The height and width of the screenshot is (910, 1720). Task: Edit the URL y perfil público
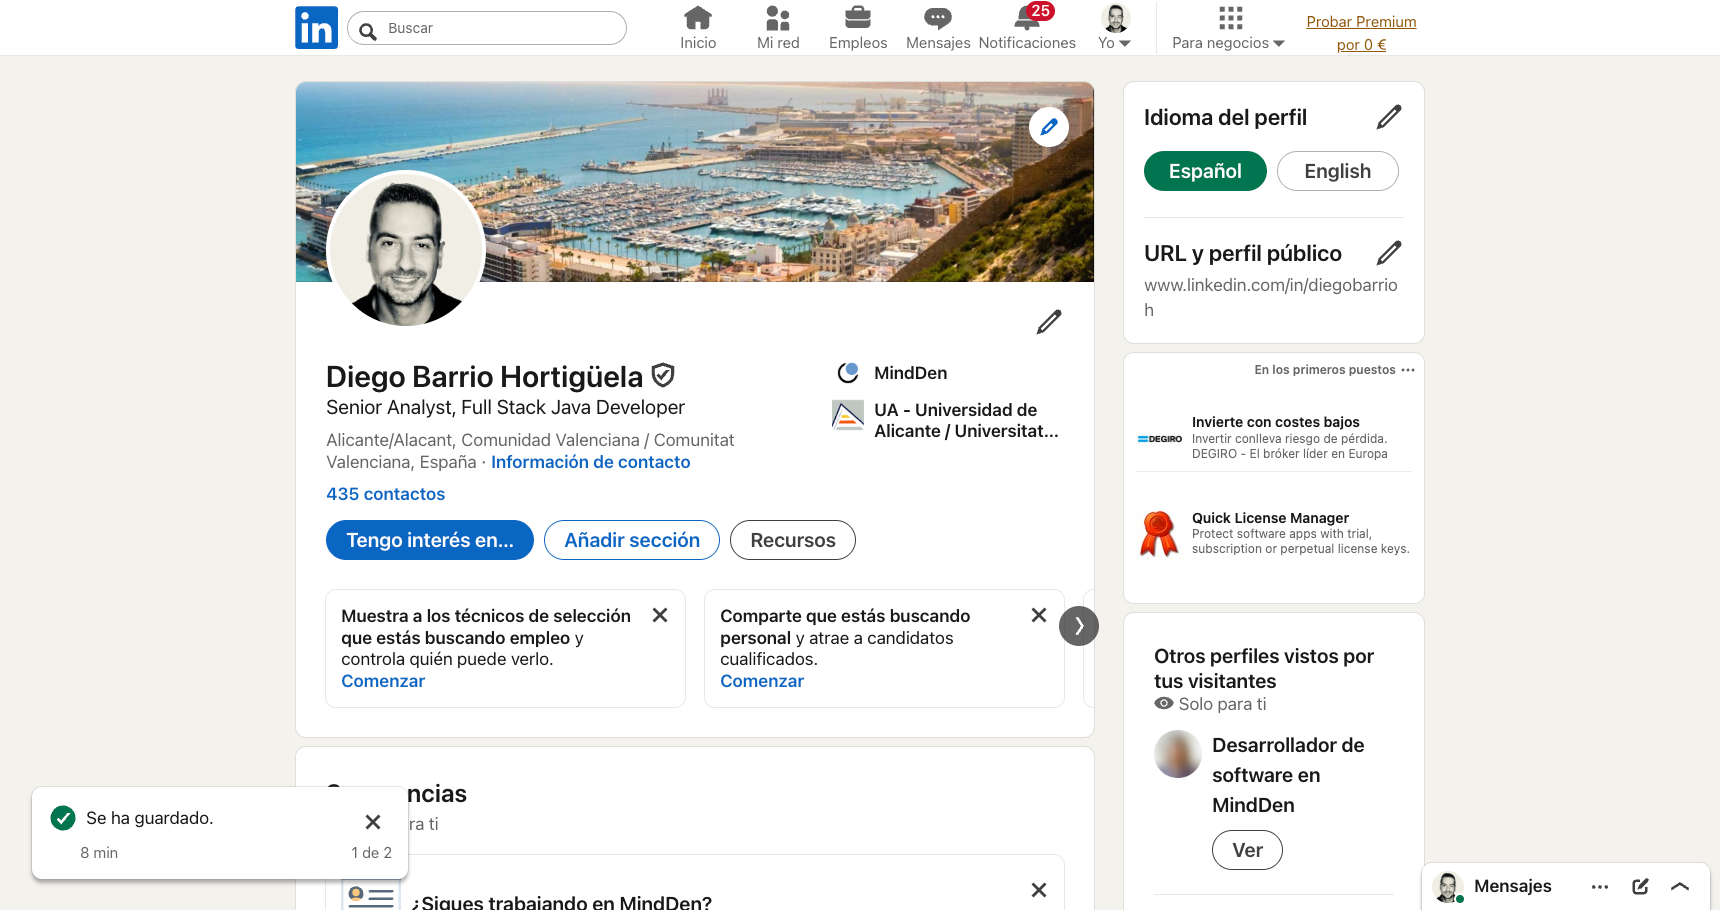coord(1389,252)
